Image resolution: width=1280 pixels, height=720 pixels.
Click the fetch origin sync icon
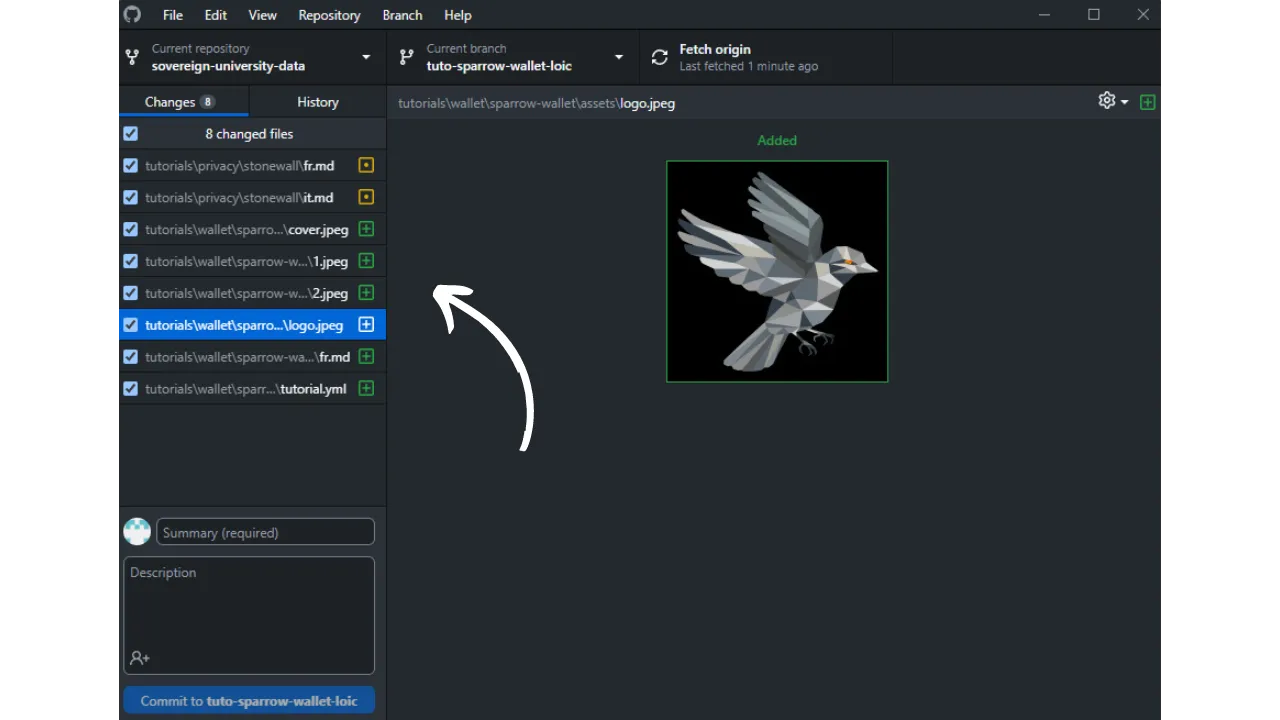(x=659, y=58)
